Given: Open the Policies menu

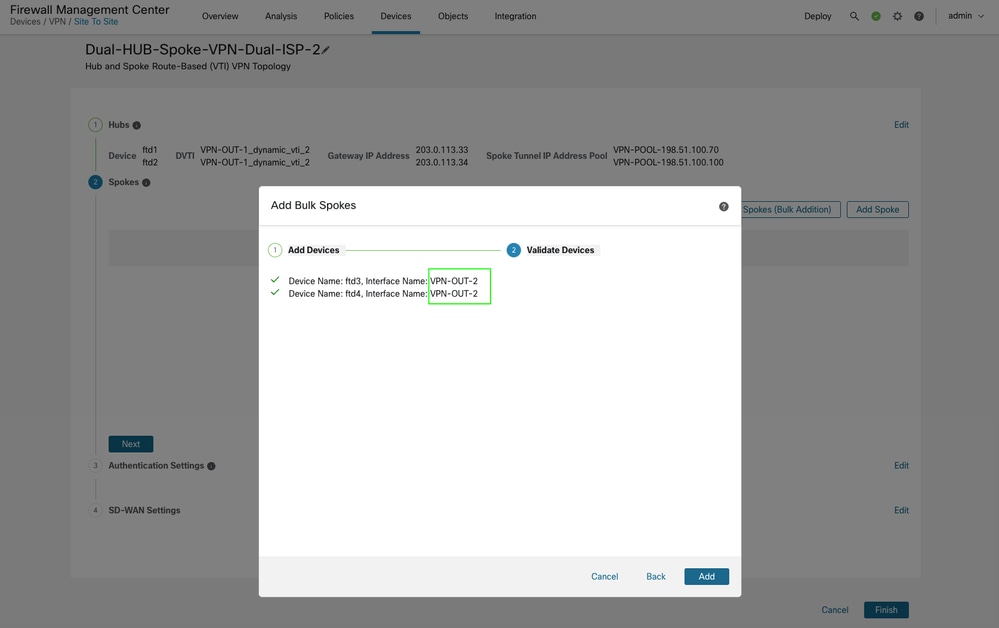Looking at the screenshot, I should [338, 16].
